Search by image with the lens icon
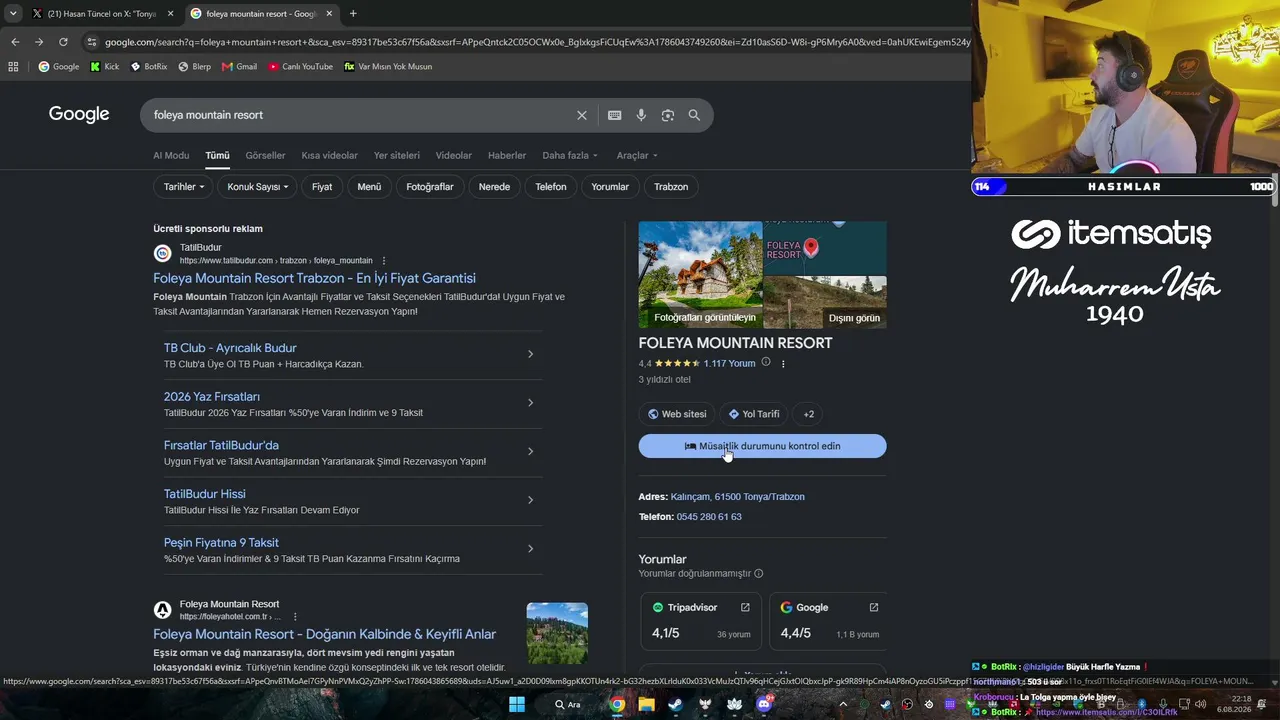Screen dimensions: 1280x720 pyautogui.click(x=668, y=115)
